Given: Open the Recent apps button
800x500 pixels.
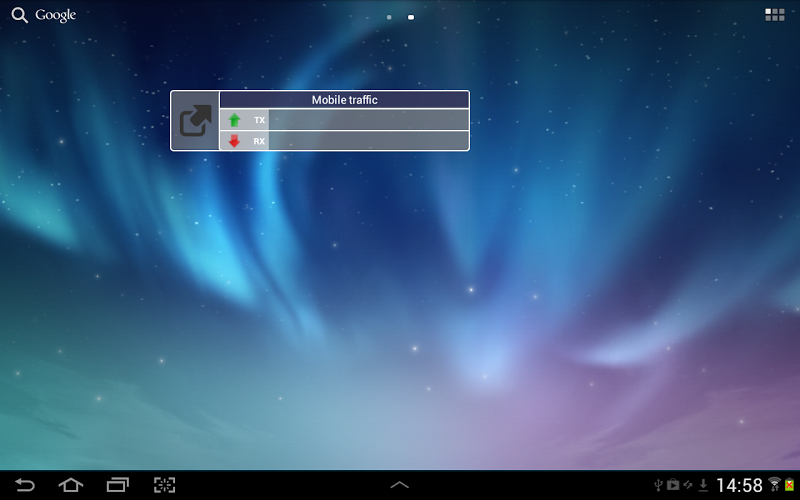Looking at the screenshot, I should [117, 485].
